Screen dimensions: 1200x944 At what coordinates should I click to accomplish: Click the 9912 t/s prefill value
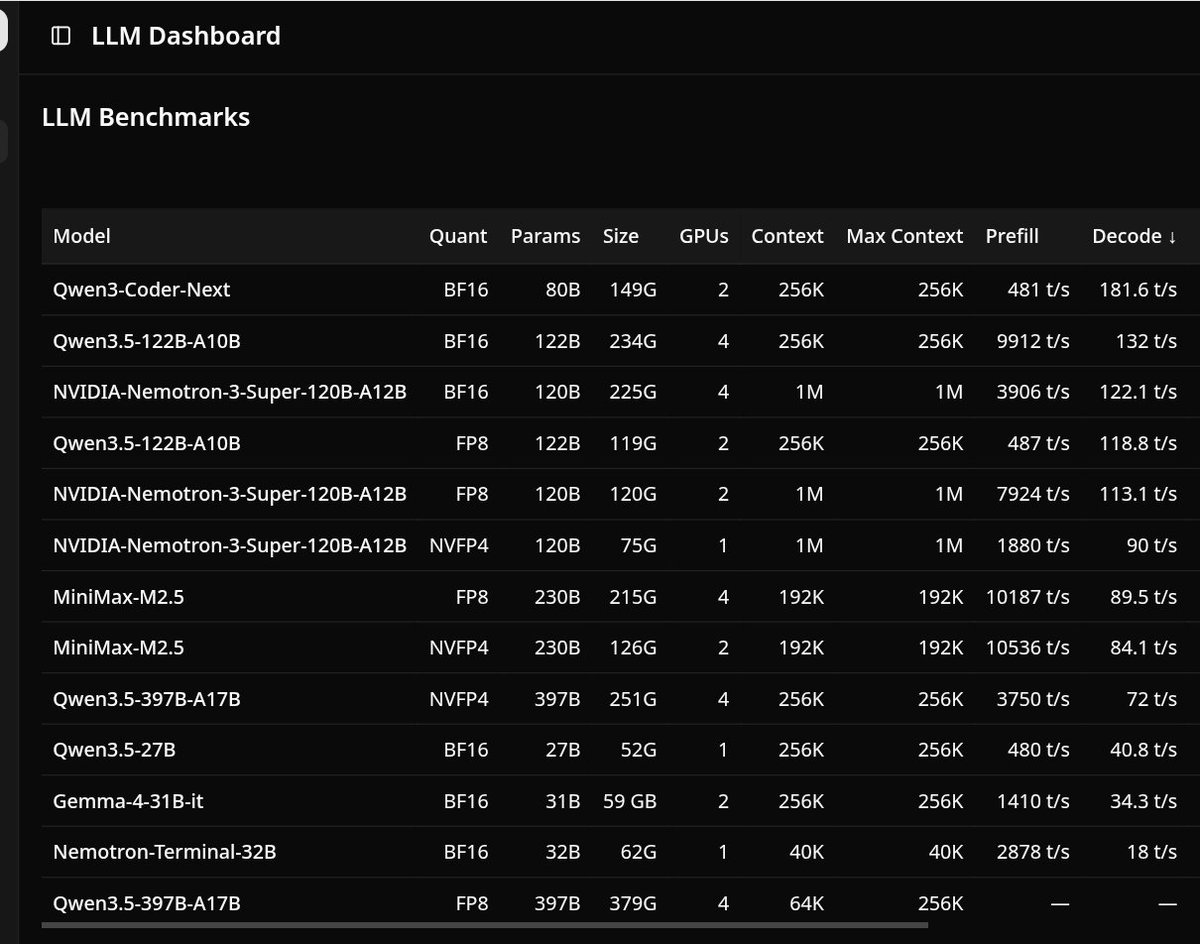pos(1033,341)
